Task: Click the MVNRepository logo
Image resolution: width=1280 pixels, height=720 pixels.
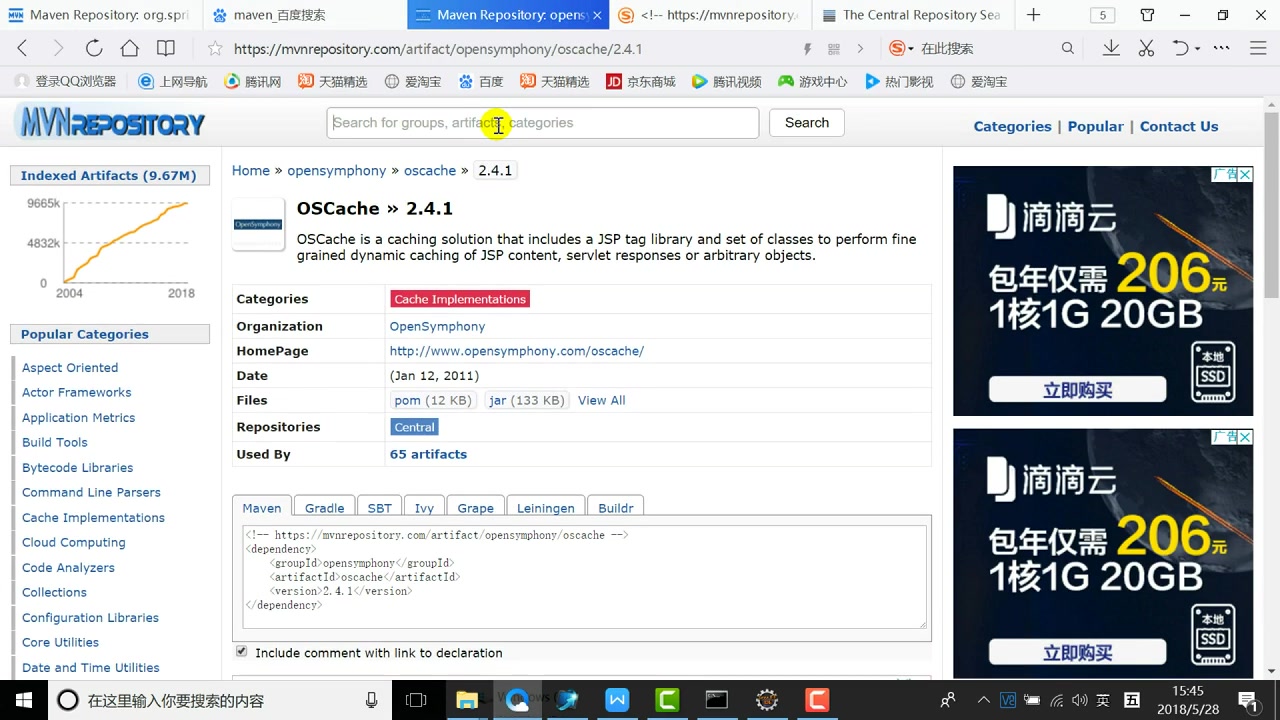Action: tap(112, 123)
